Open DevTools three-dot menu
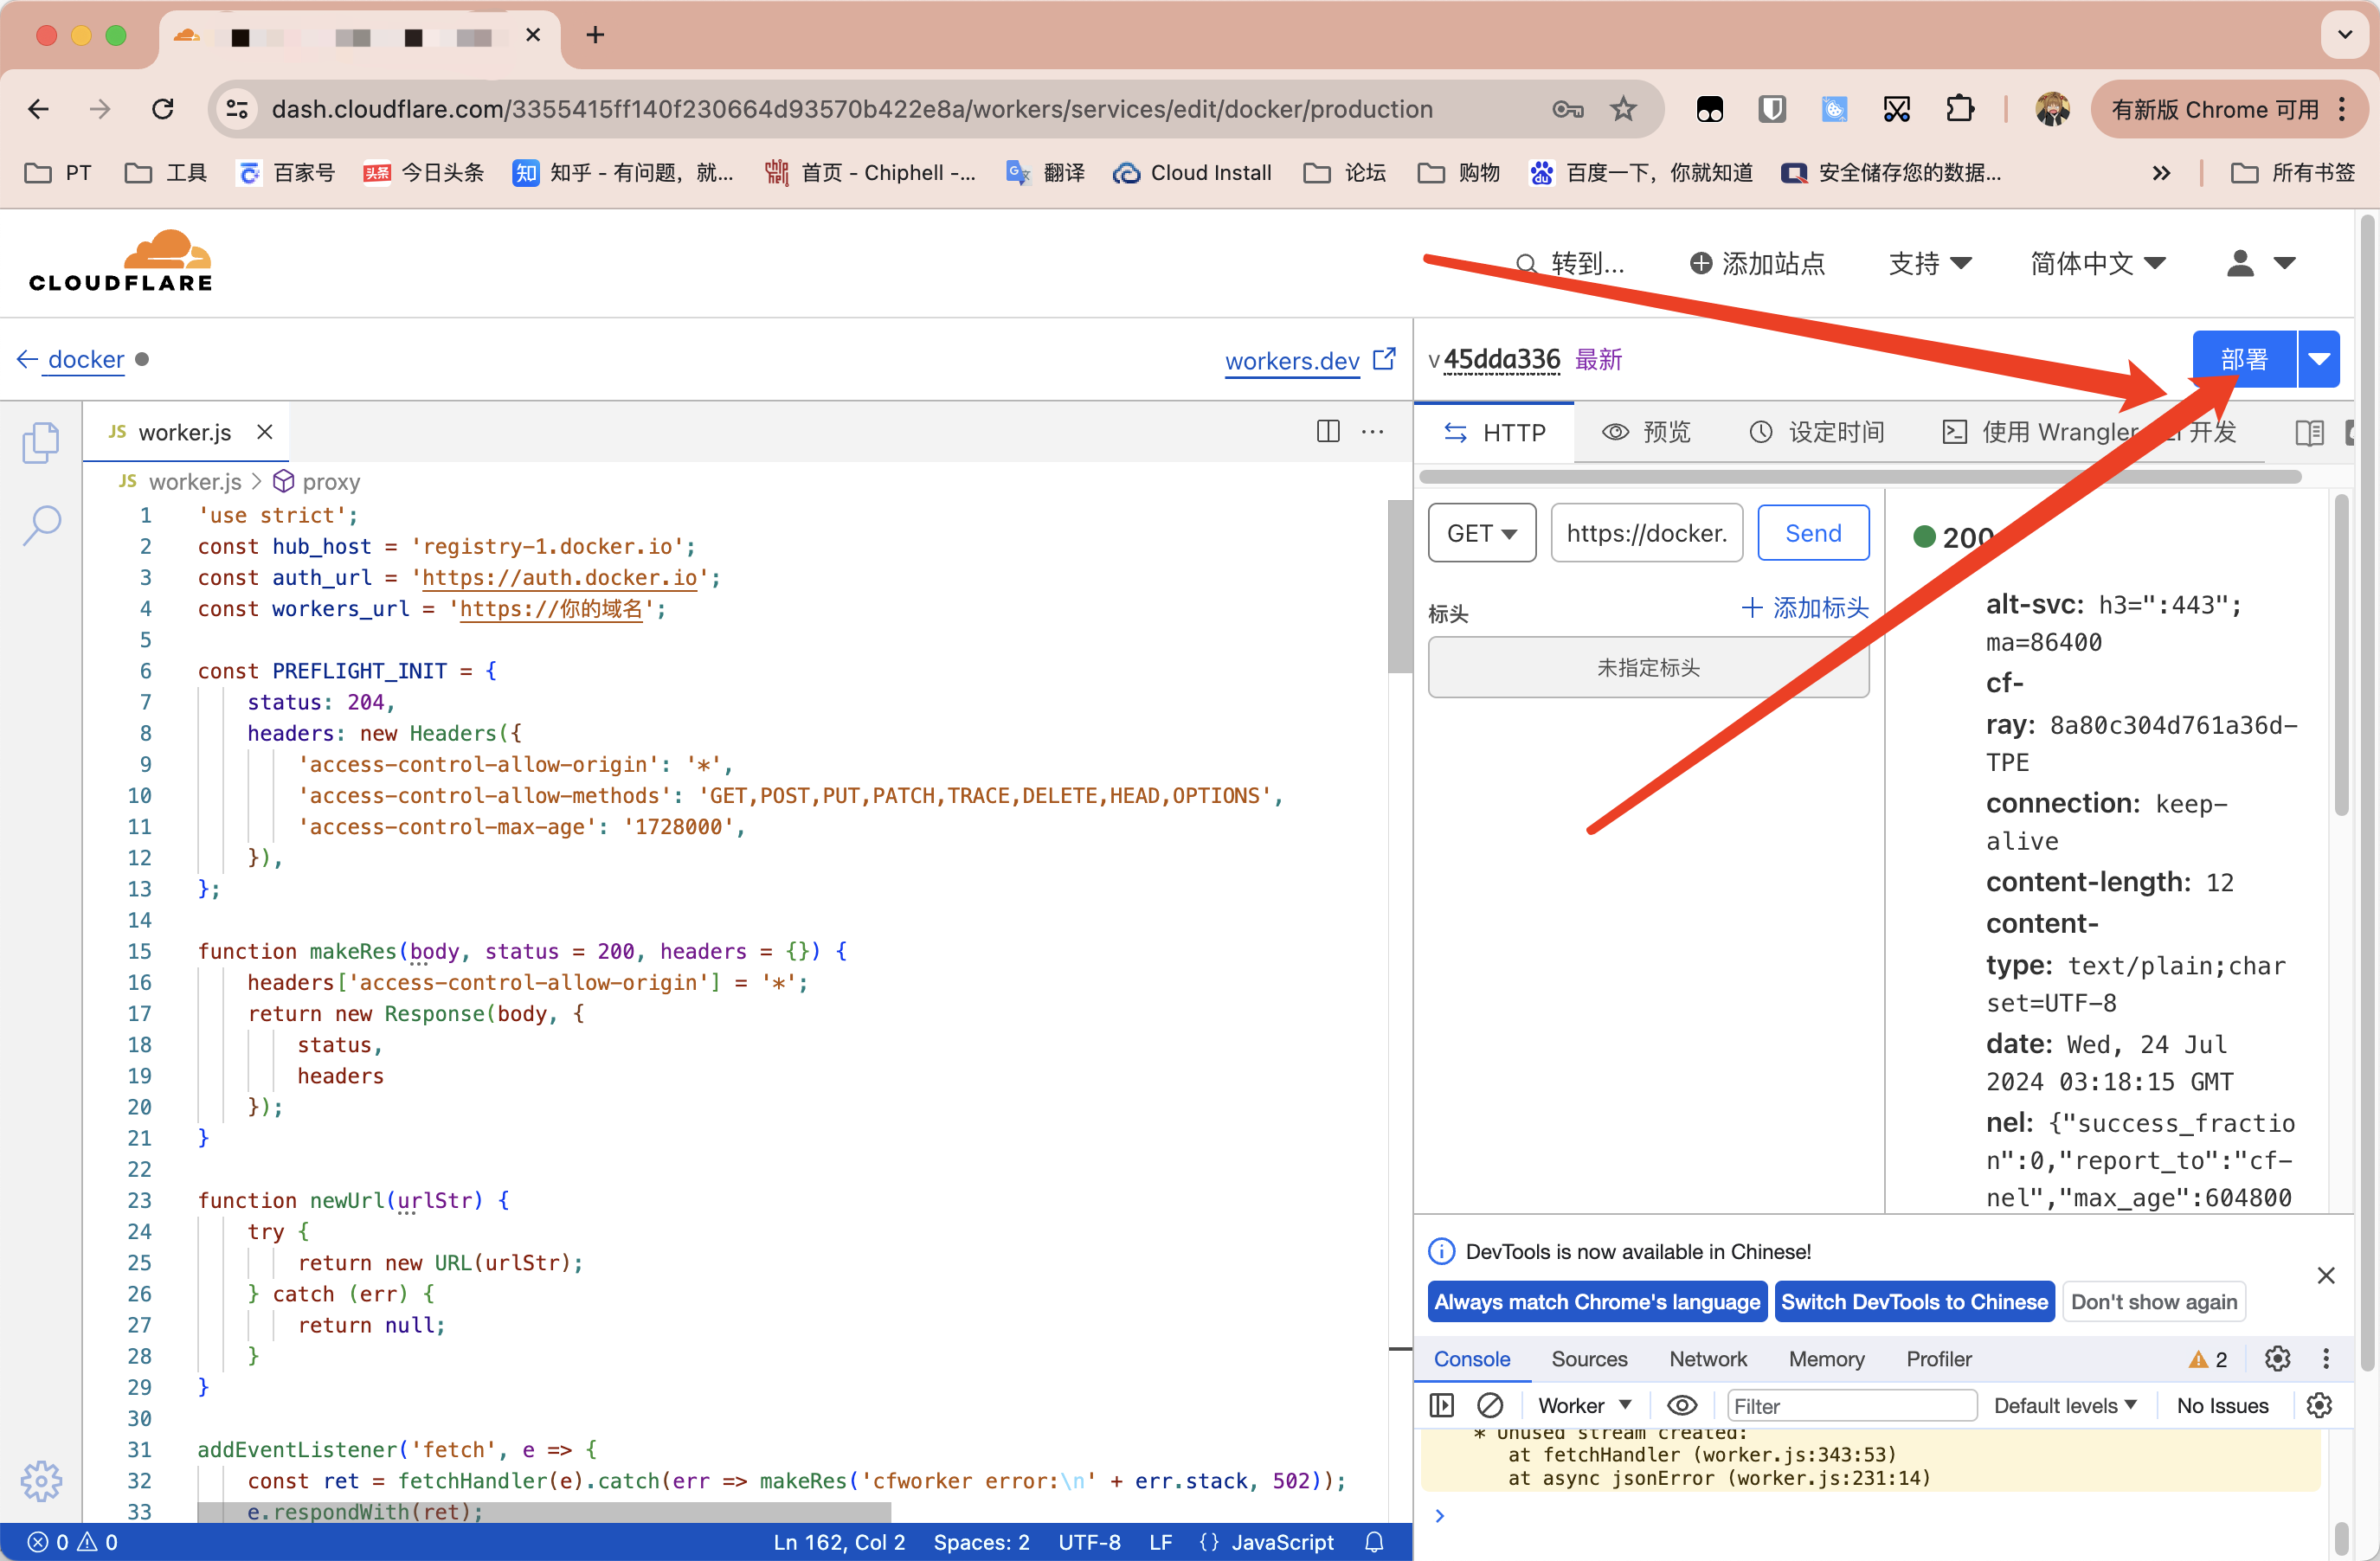 tap(2326, 1358)
